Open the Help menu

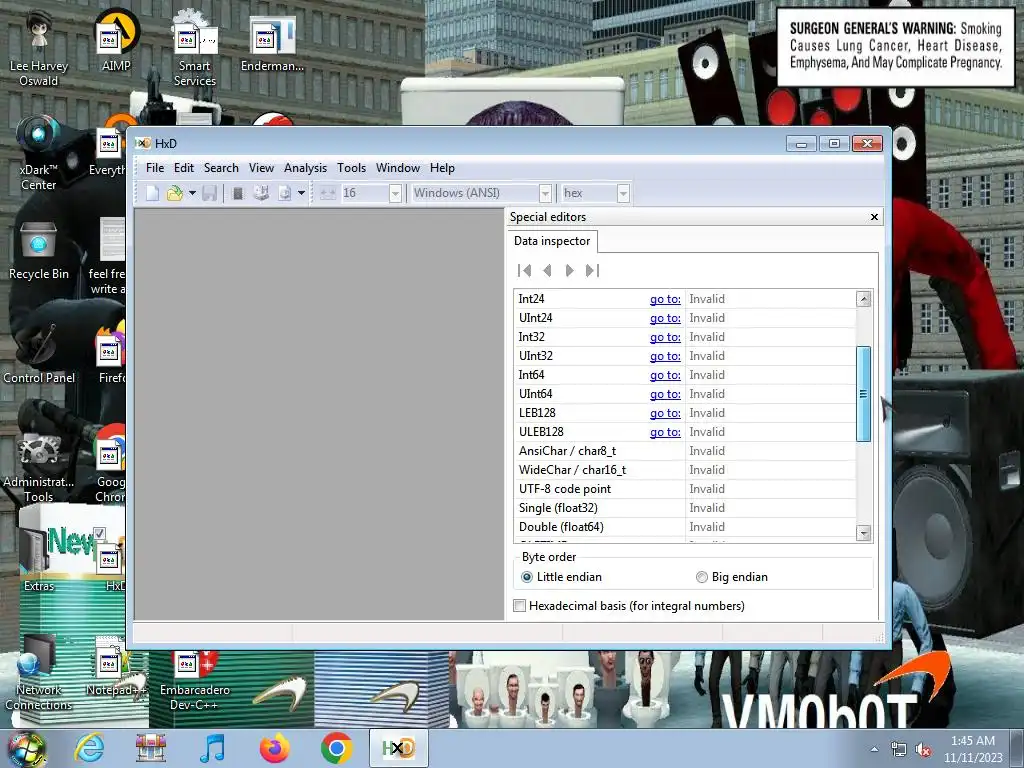point(442,168)
